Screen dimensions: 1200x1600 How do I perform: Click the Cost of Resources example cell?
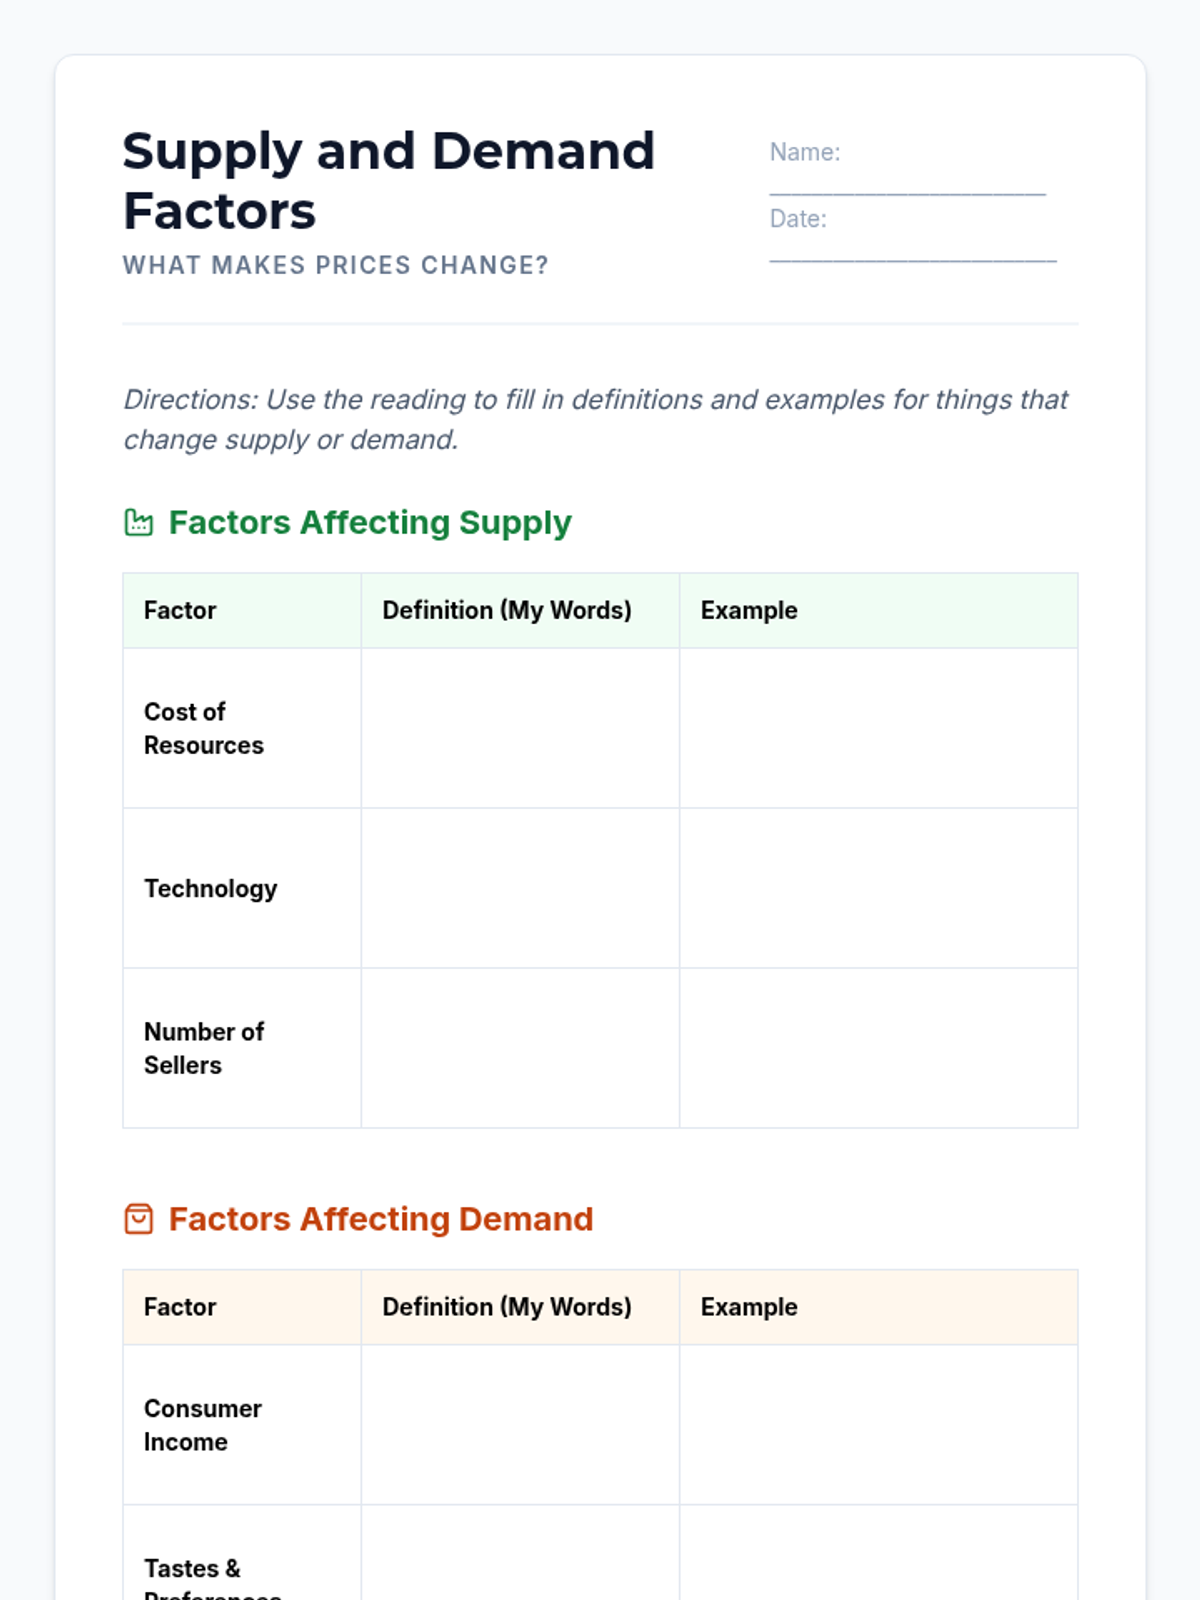tap(878, 728)
